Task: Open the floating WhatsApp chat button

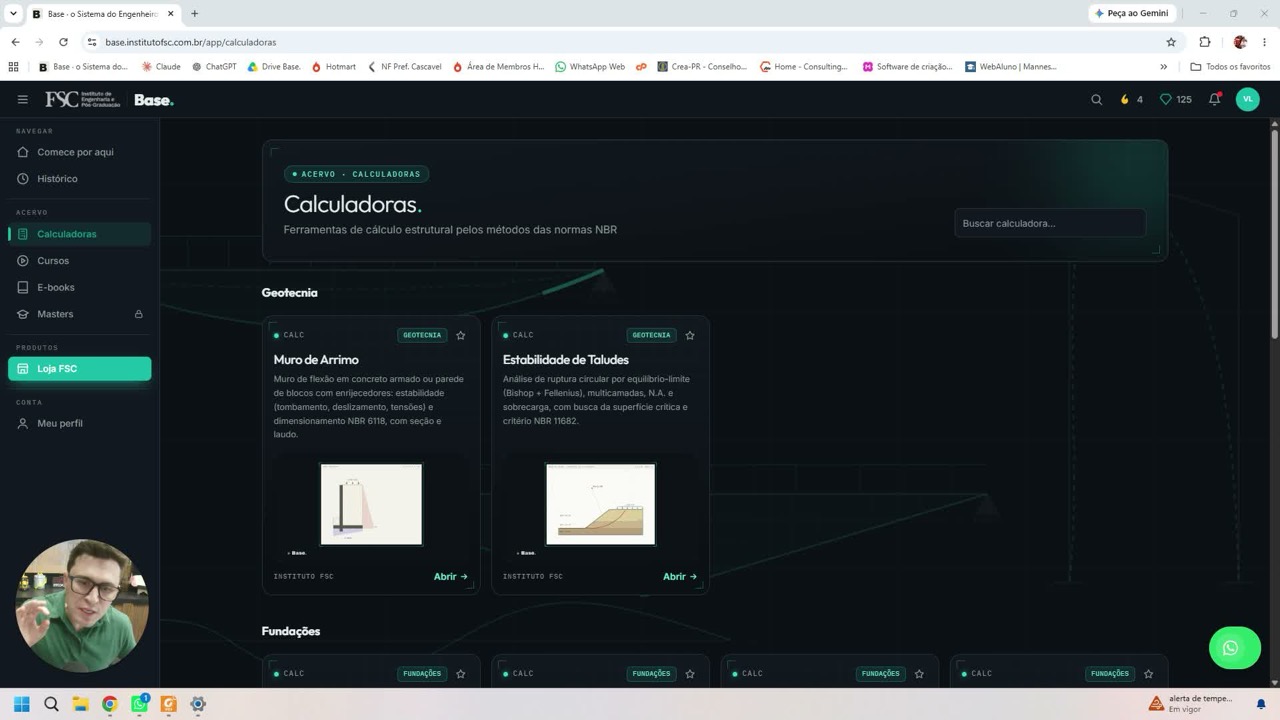Action: click(x=1234, y=648)
